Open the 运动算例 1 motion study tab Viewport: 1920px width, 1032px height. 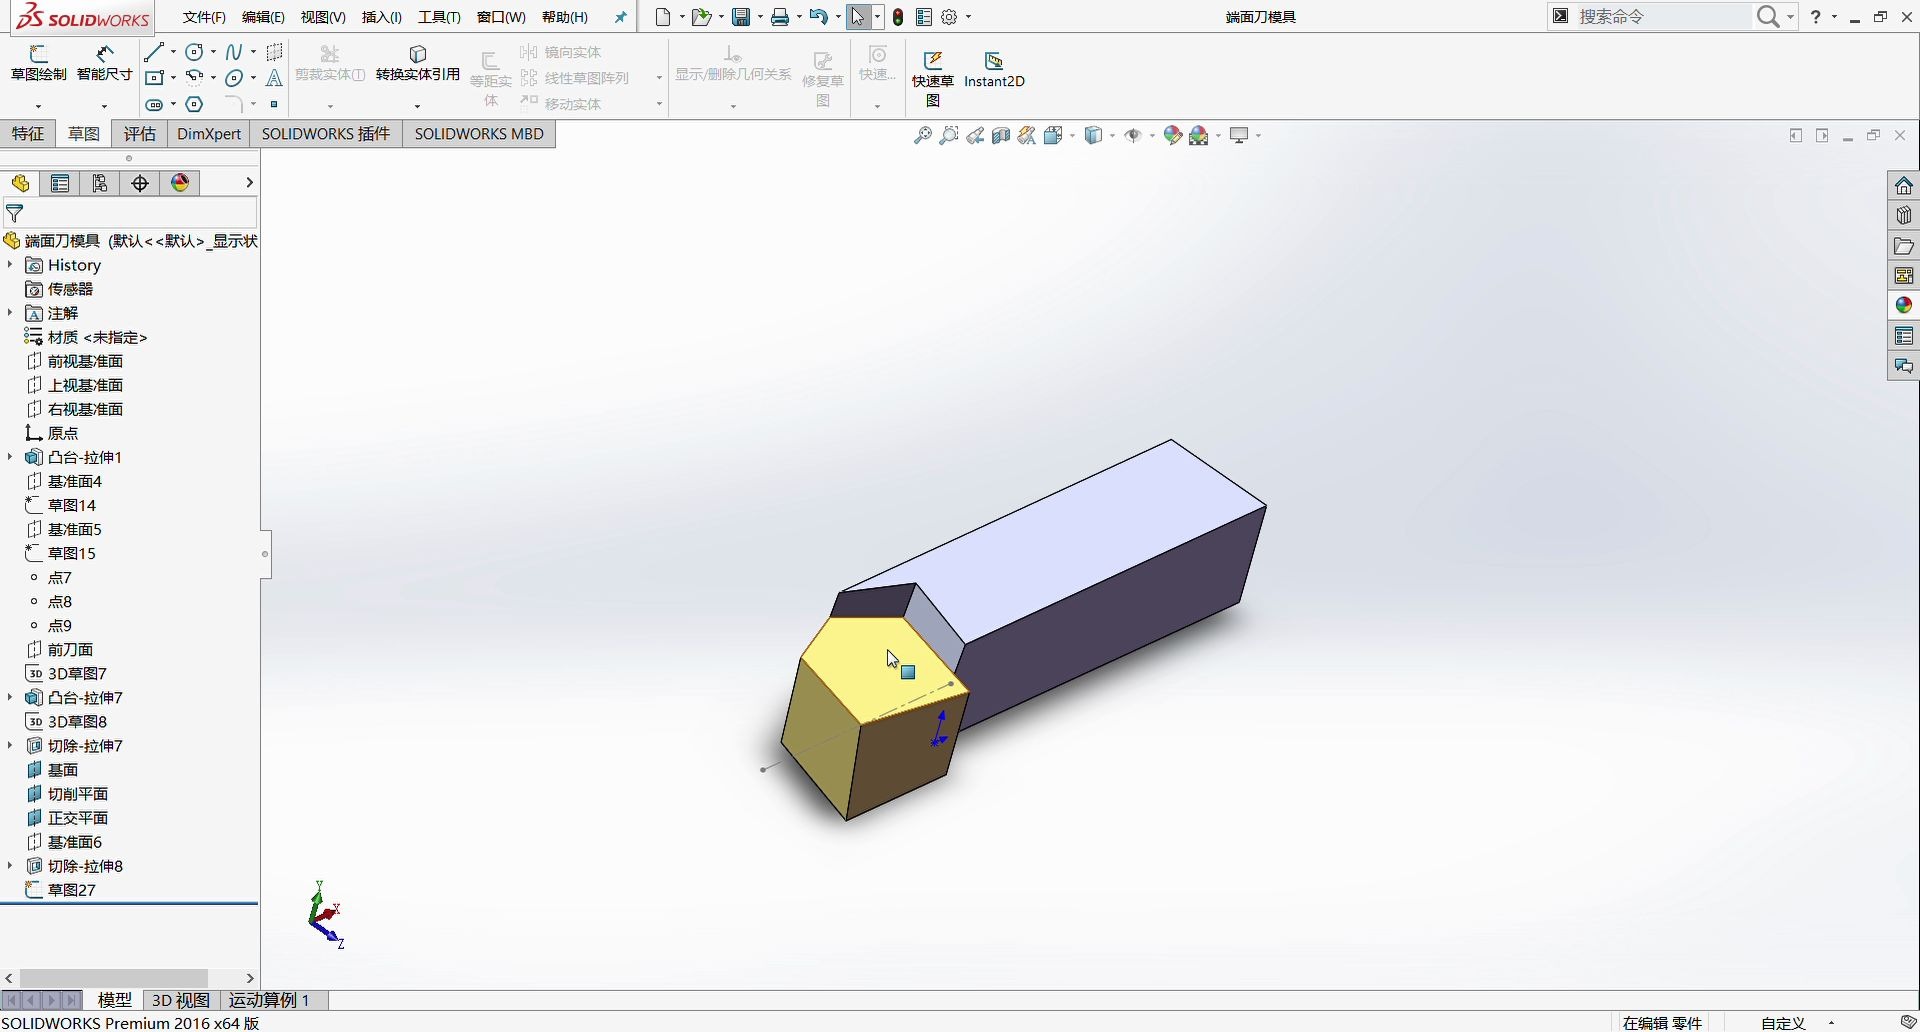tap(270, 1000)
